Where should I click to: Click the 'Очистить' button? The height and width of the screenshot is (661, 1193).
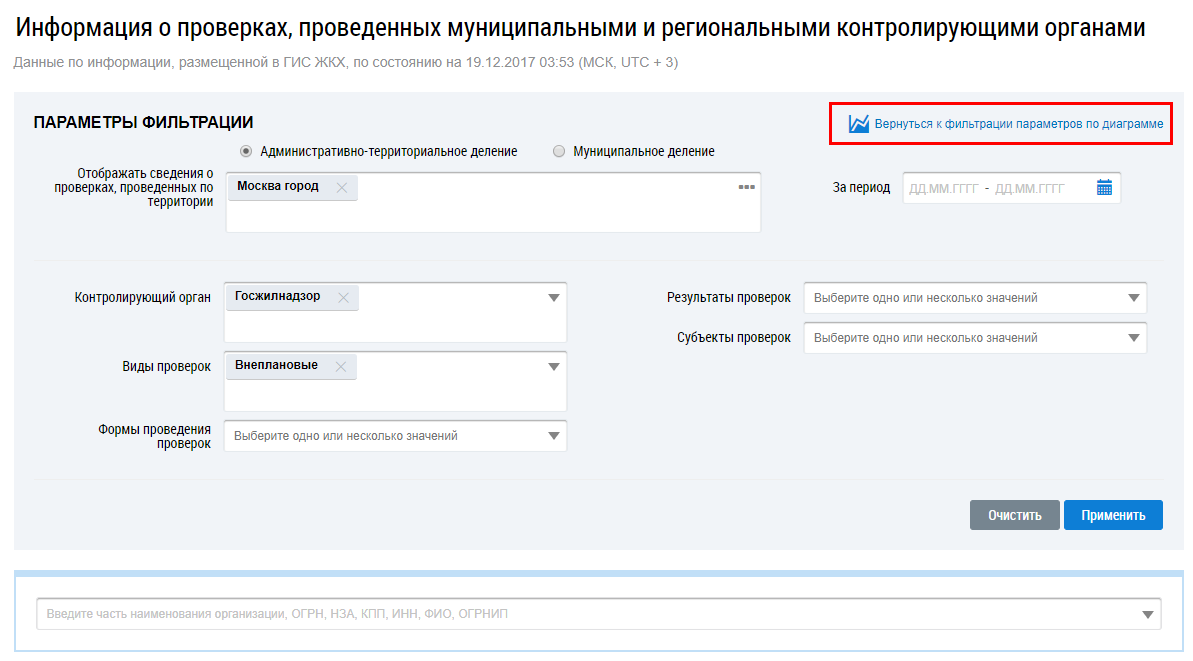point(1014,515)
